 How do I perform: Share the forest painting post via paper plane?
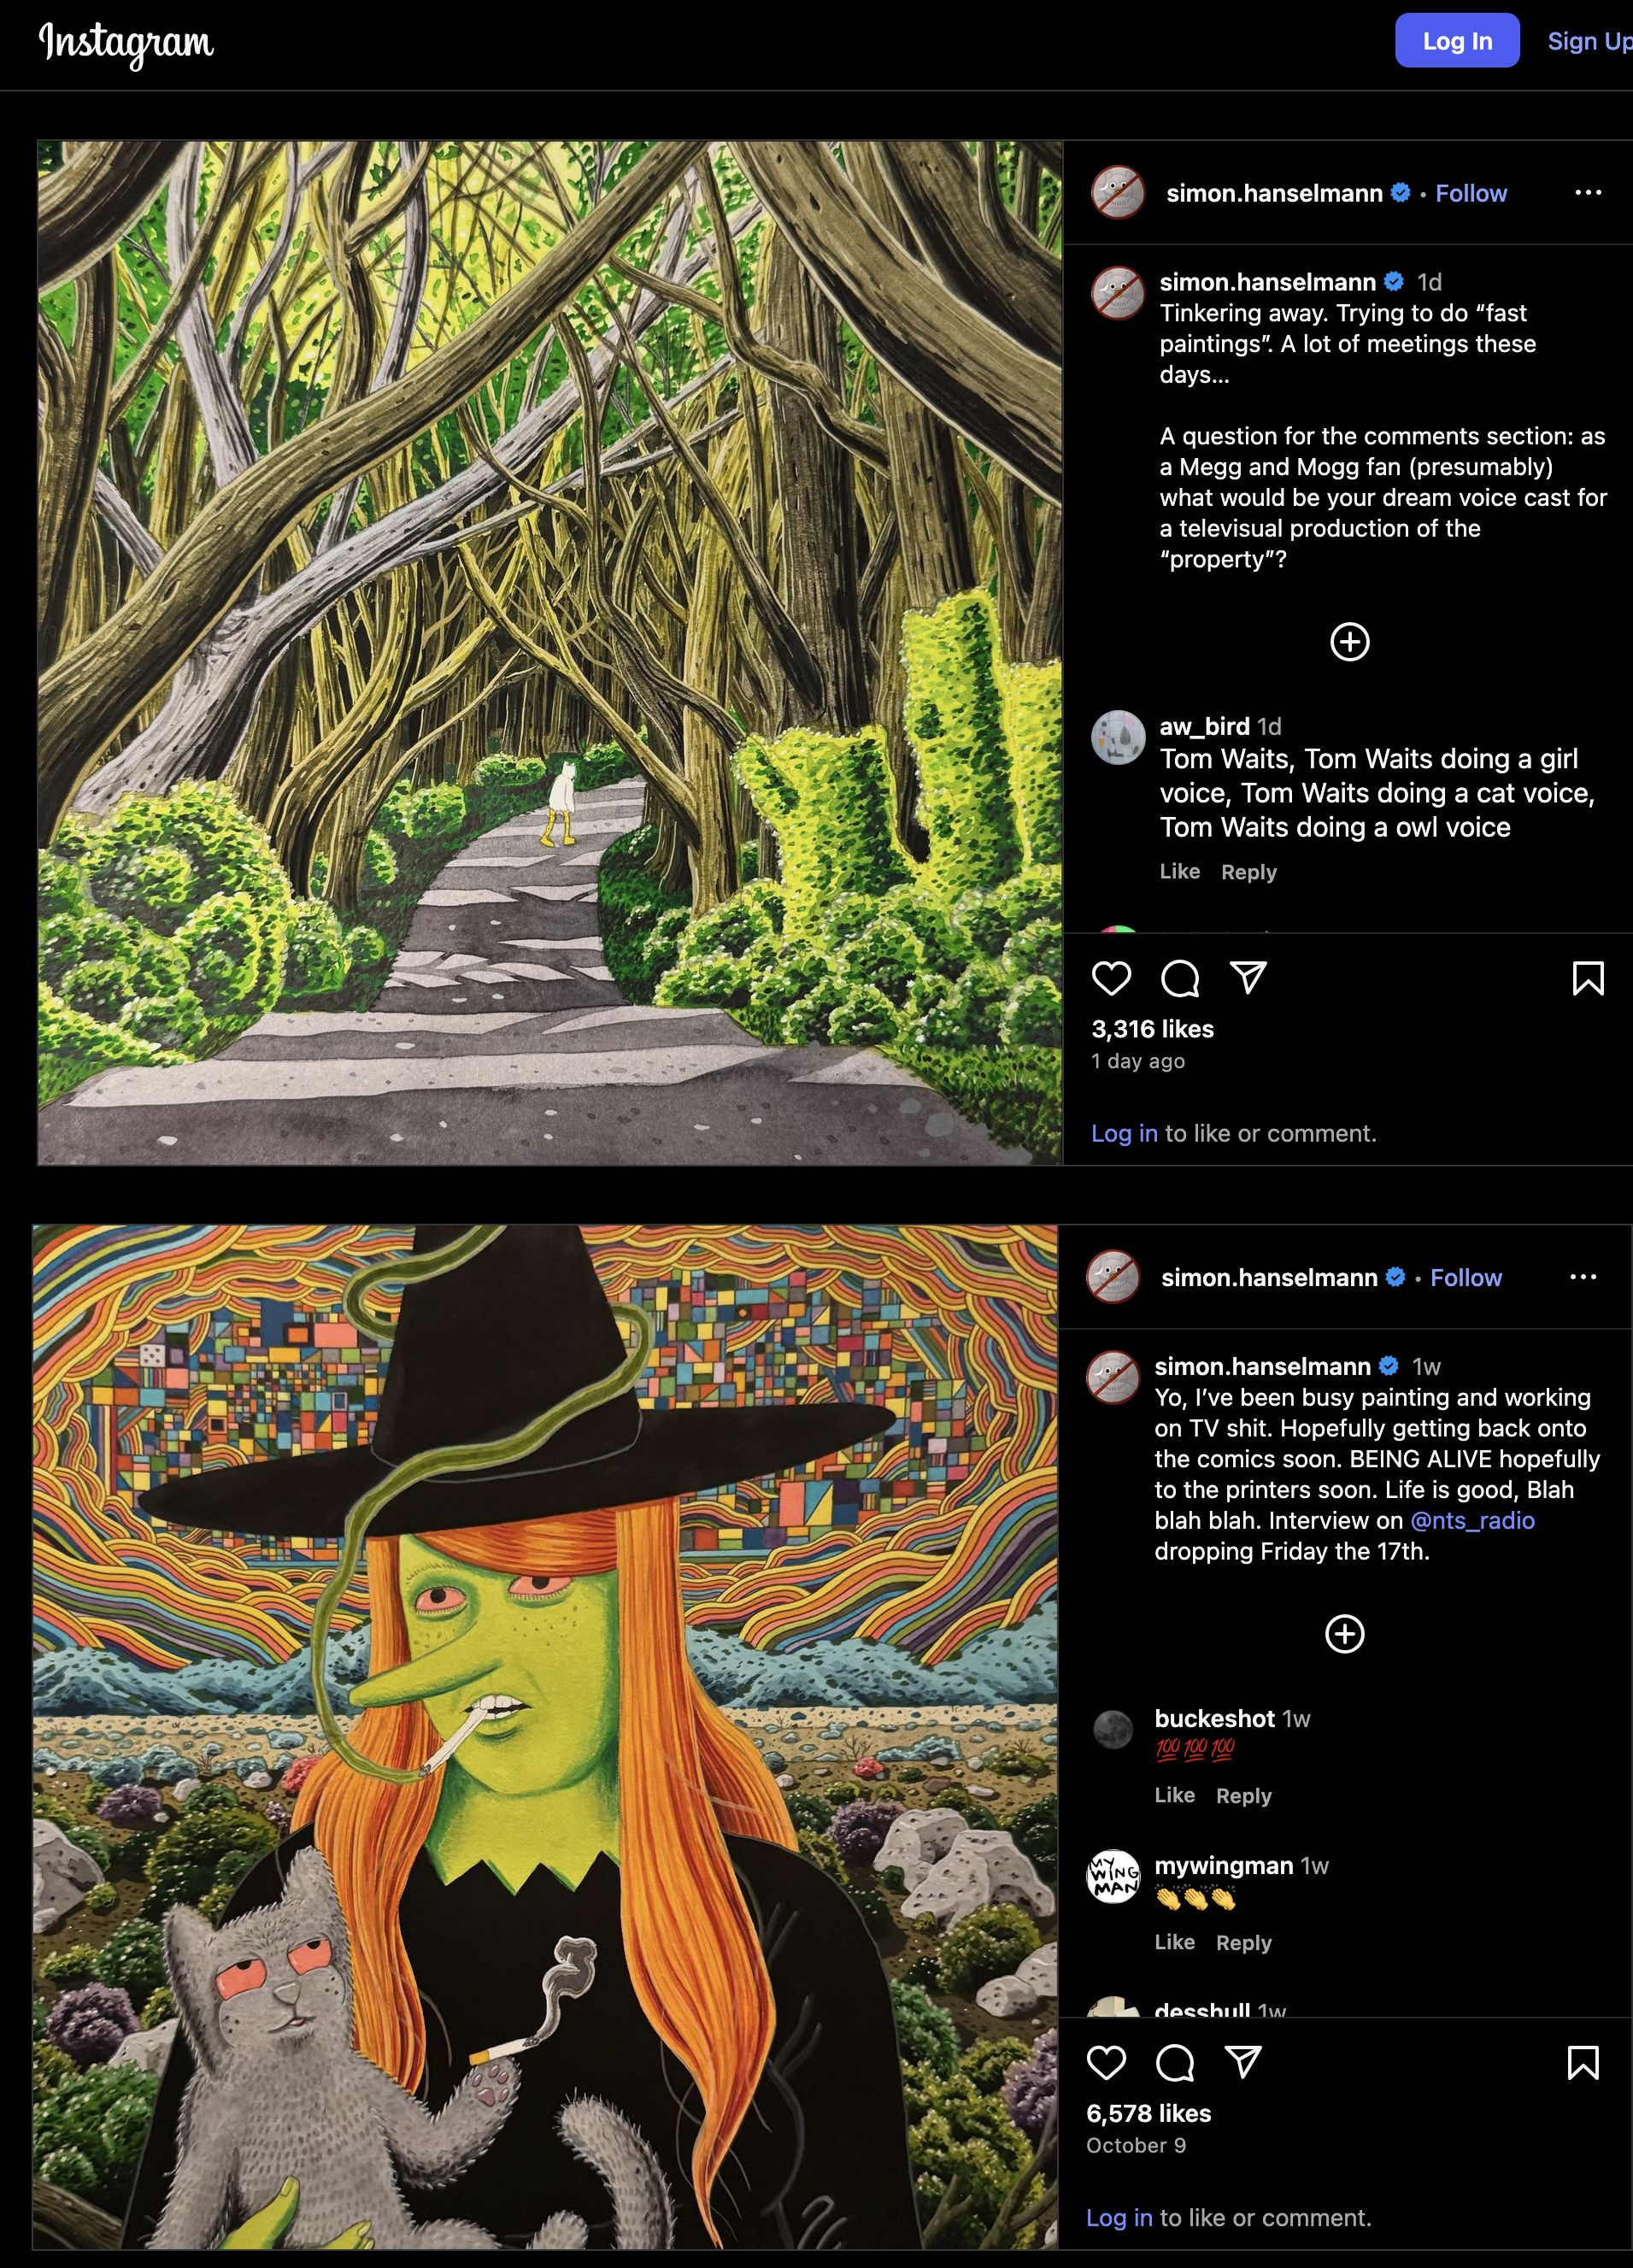coord(1248,977)
